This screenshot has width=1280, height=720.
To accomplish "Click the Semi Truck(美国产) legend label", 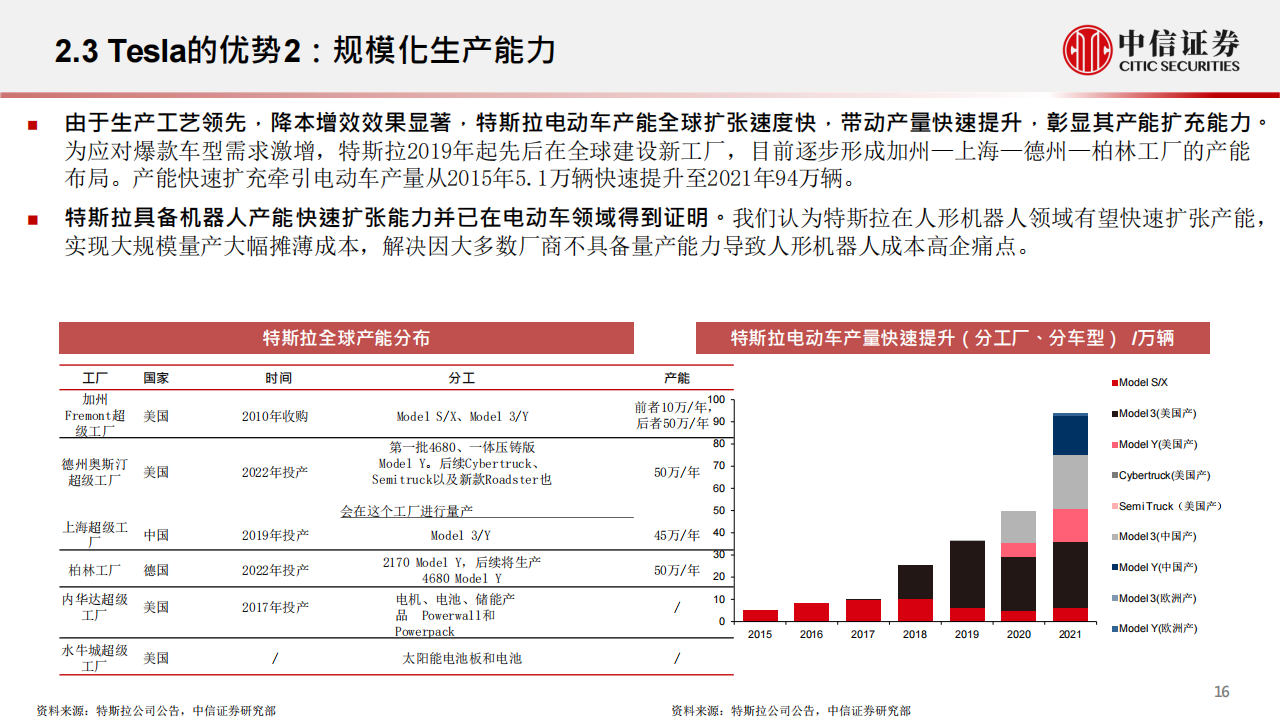I will point(1170,507).
